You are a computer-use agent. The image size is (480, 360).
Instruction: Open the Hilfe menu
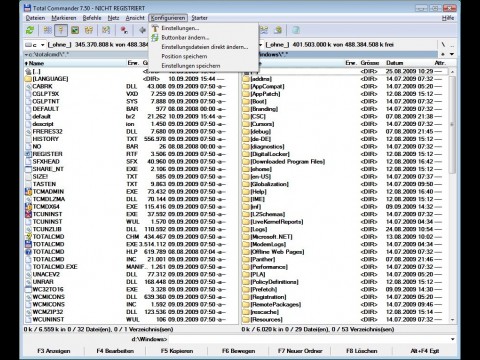coord(448,18)
